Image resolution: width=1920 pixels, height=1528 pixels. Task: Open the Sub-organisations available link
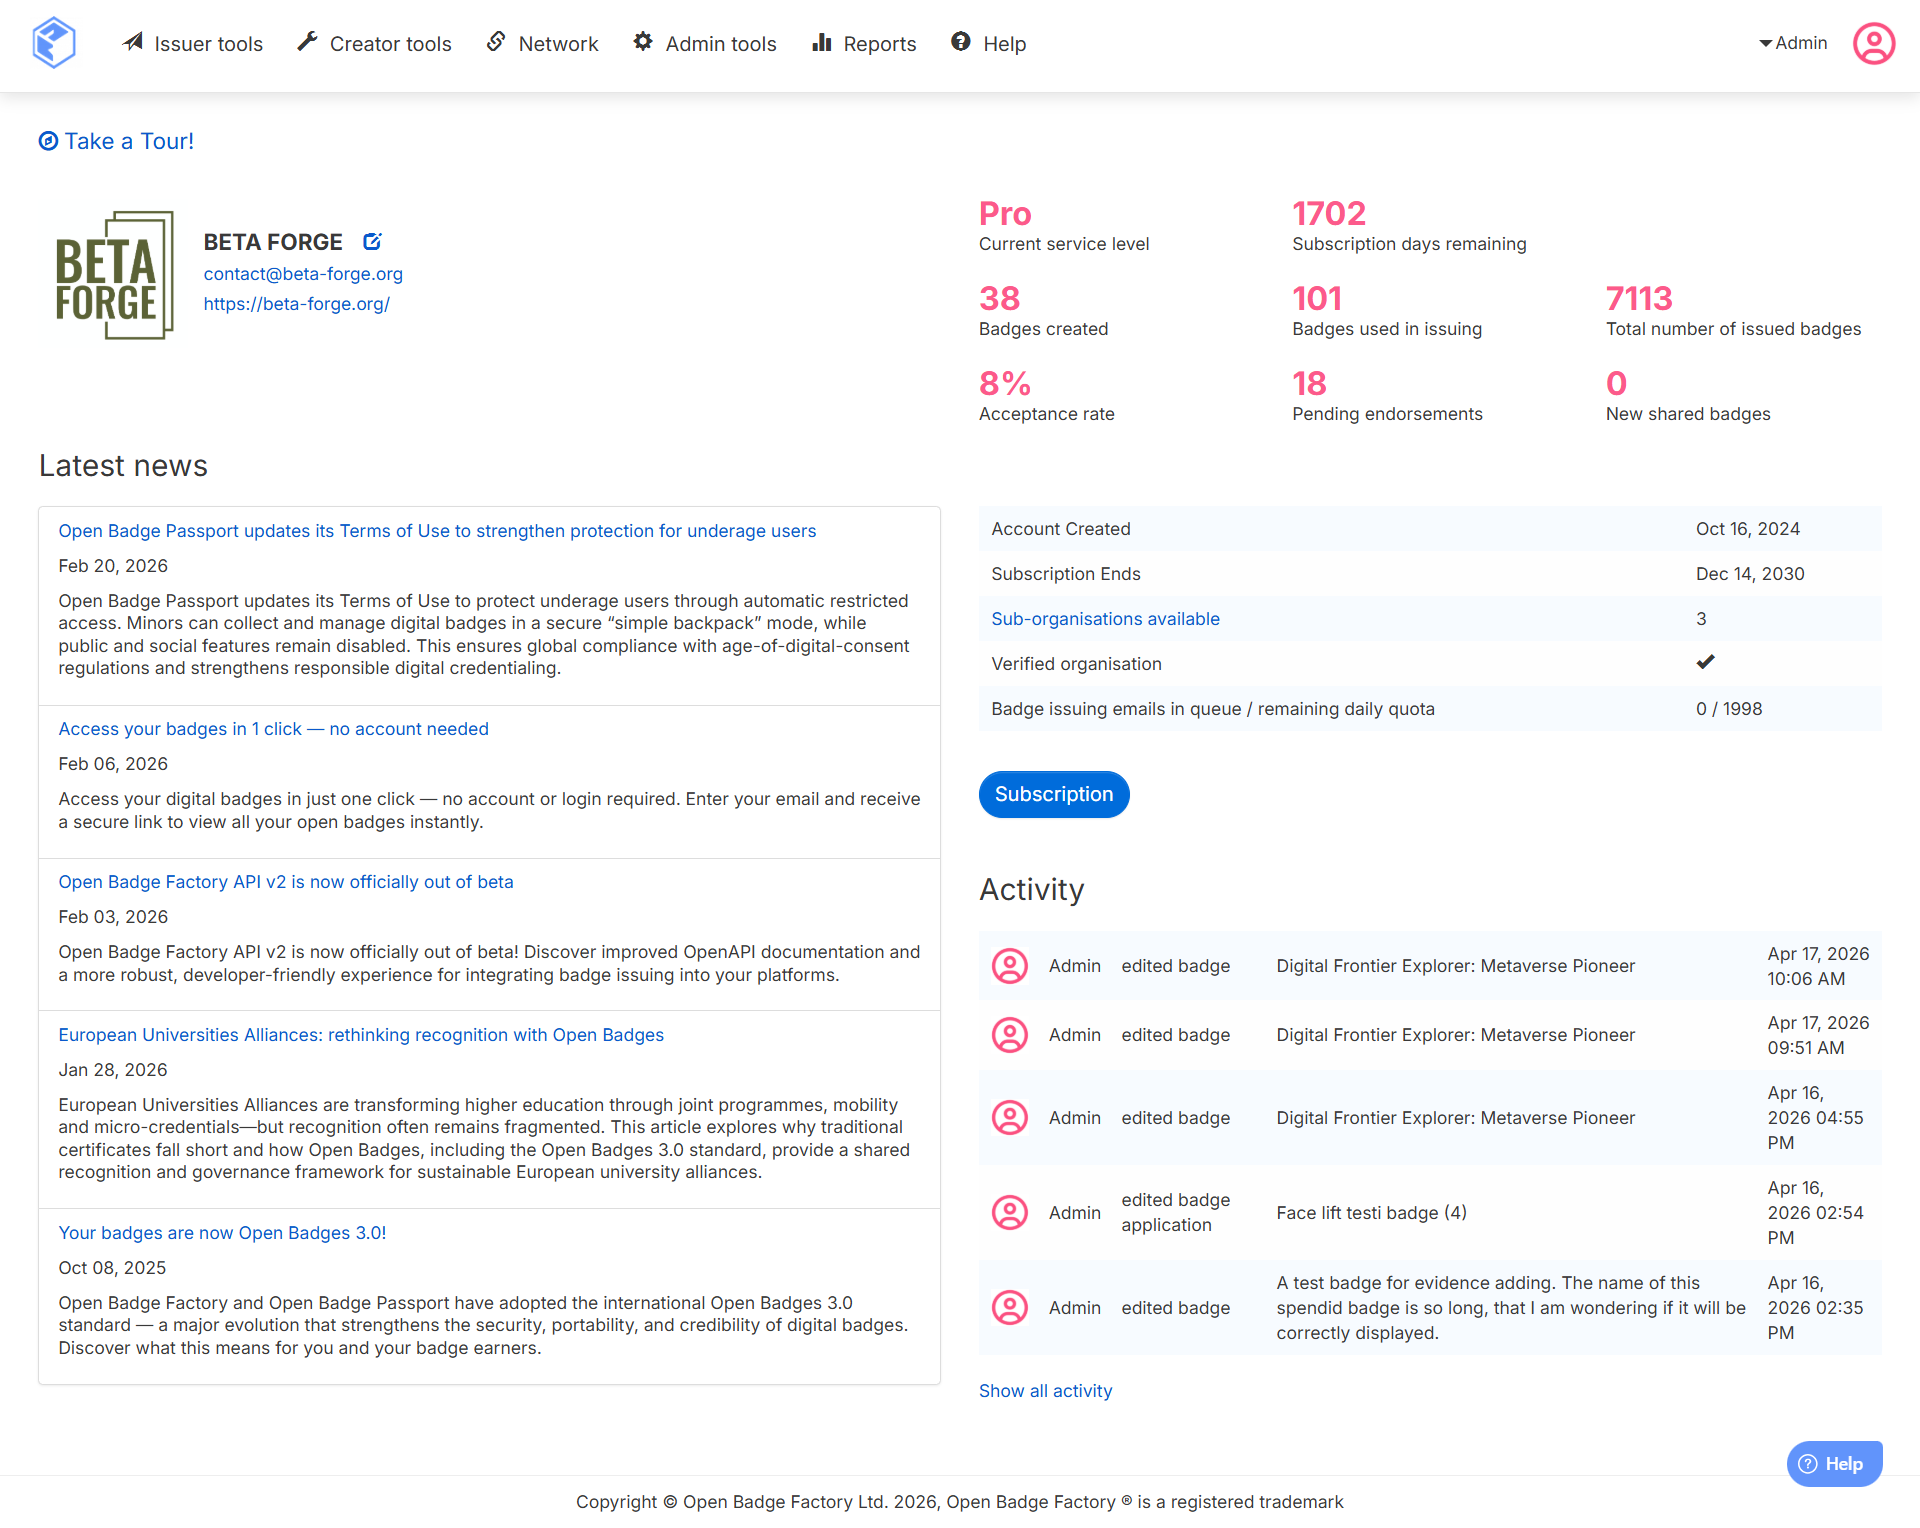(1105, 619)
